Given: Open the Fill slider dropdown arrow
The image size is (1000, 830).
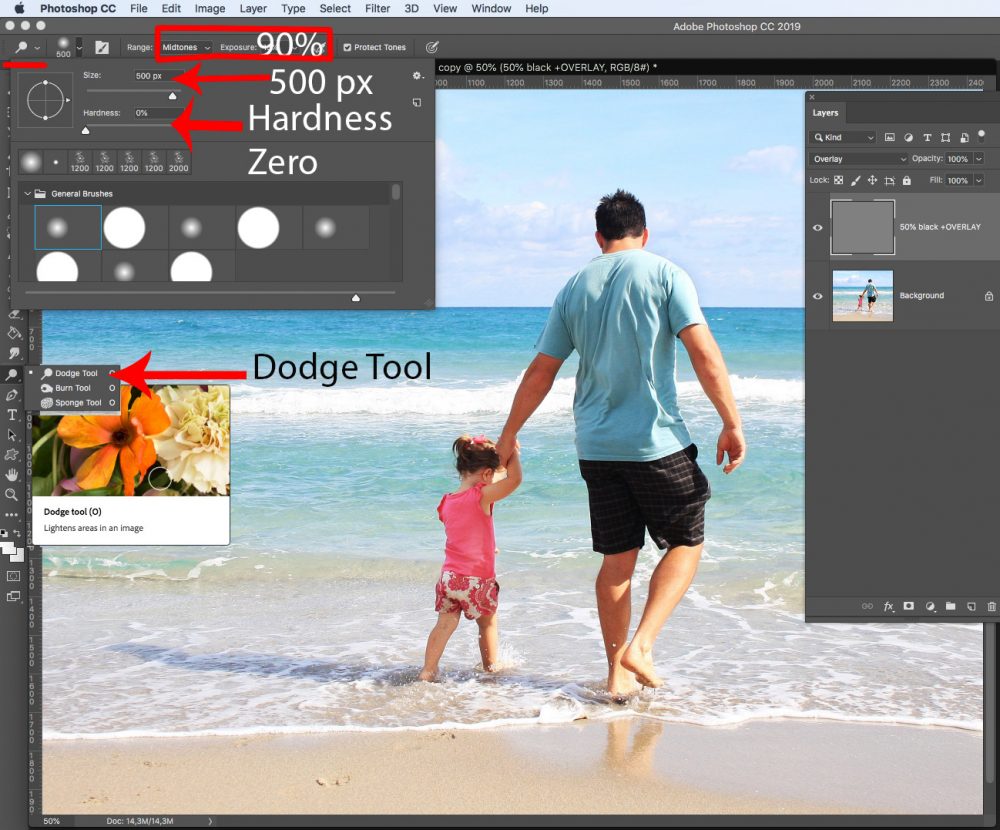Looking at the screenshot, I should (979, 181).
